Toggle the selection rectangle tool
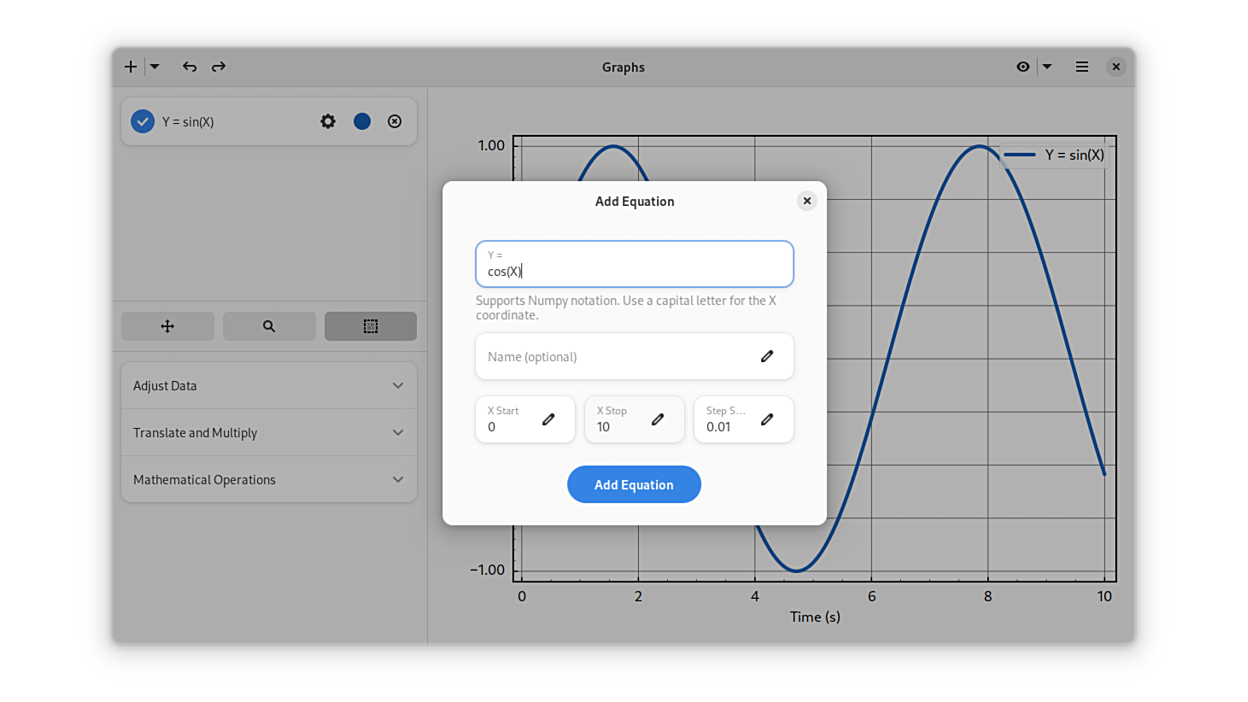1248x702 pixels. pyautogui.click(x=371, y=326)
